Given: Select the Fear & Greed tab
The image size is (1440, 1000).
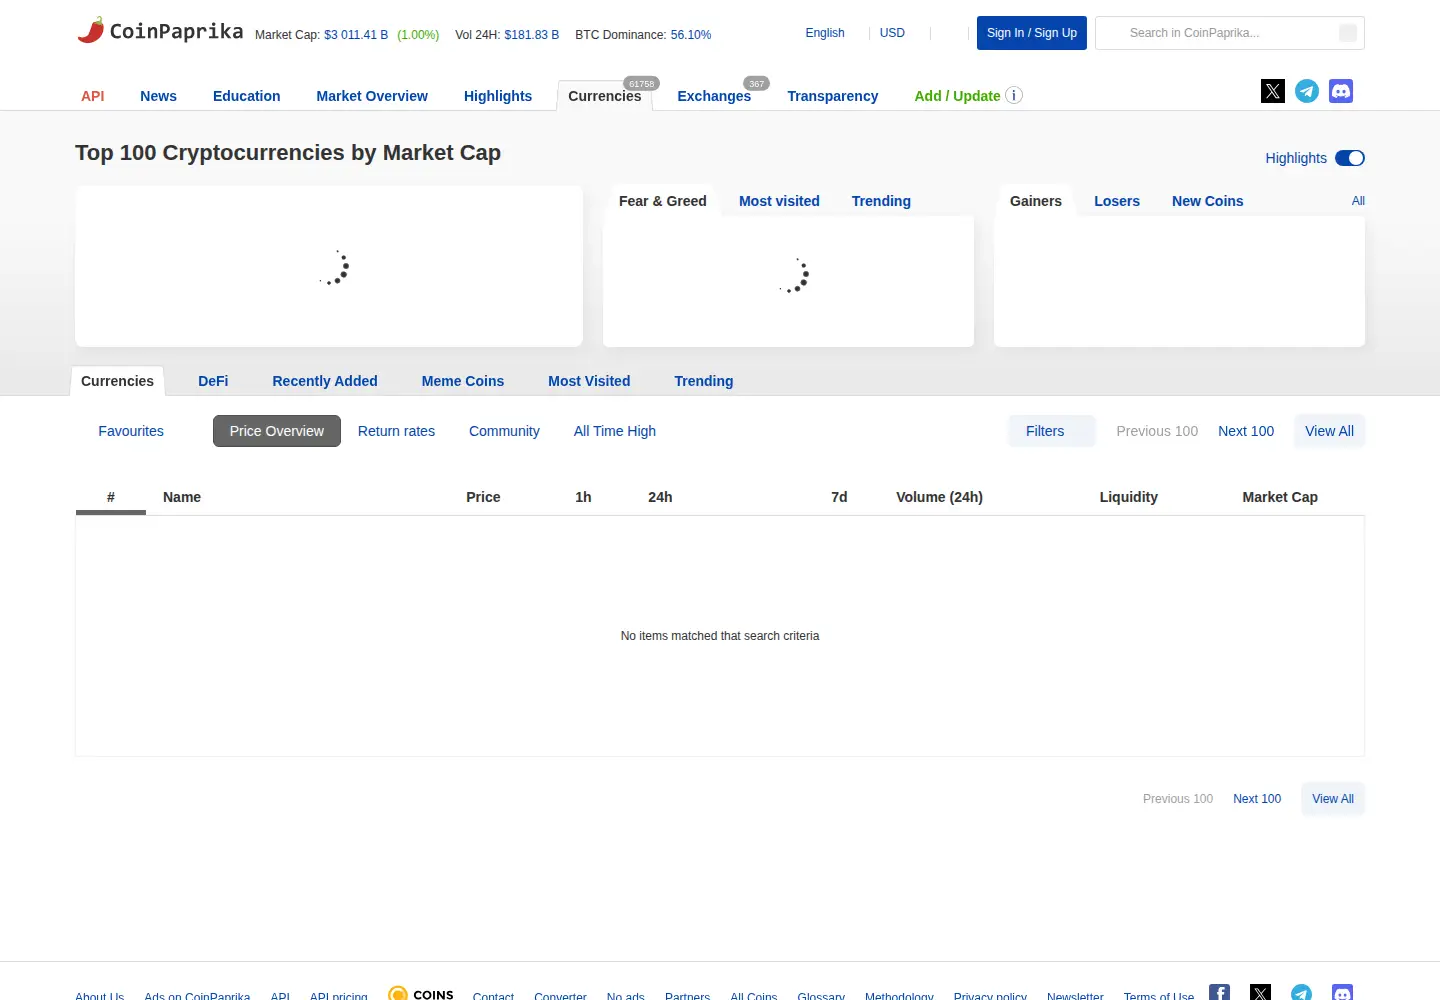Looking at the screenshot, I should (662, 201).
